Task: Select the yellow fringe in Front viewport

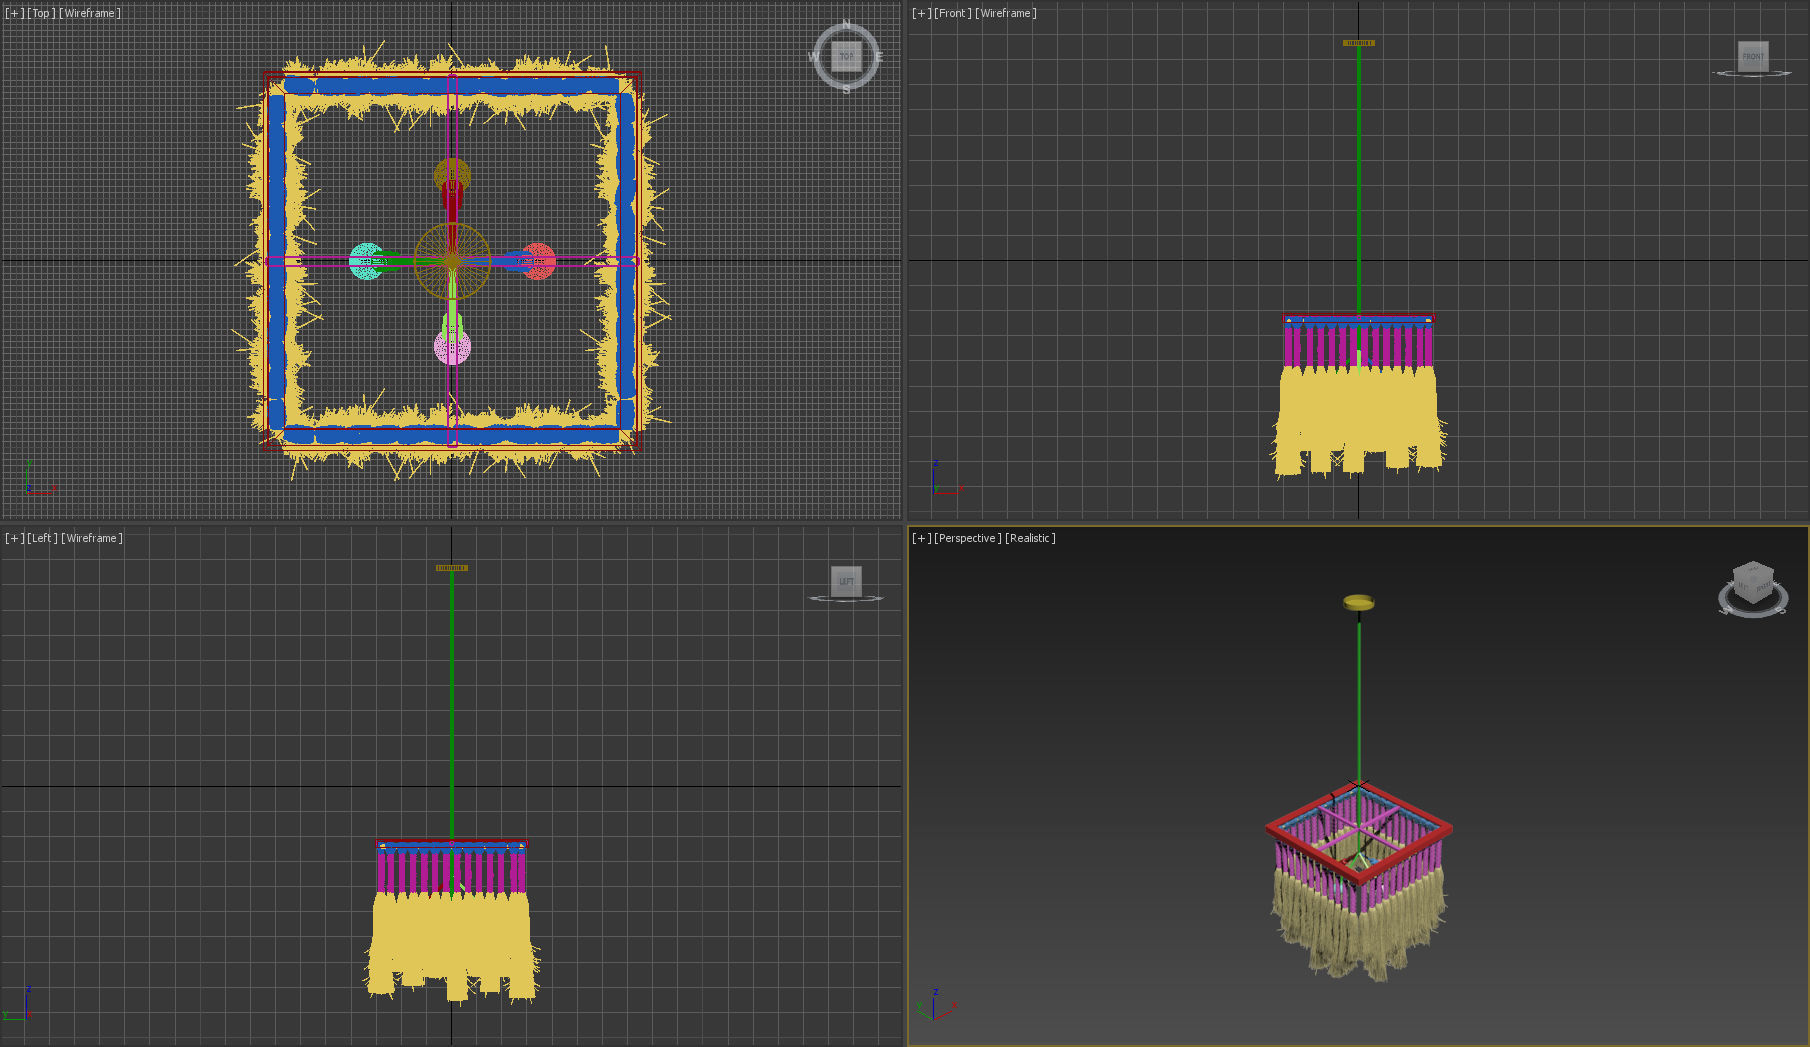Action: click(1358, 418)
